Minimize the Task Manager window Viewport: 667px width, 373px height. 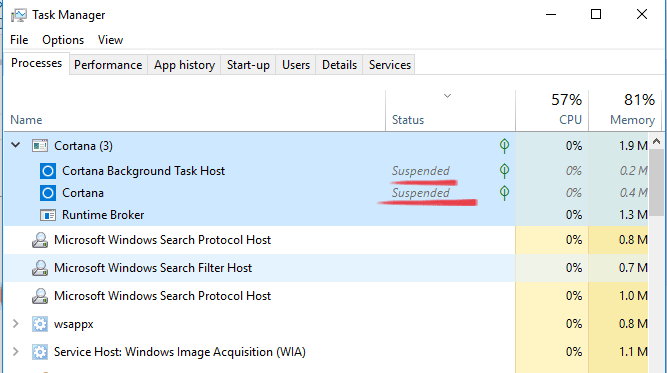click(551, 14)
